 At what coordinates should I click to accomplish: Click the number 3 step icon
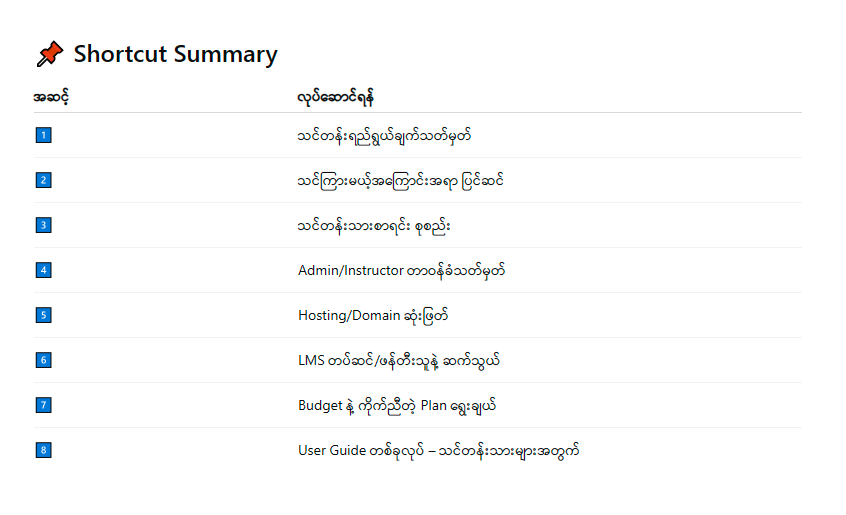click(x=44, y=225)
